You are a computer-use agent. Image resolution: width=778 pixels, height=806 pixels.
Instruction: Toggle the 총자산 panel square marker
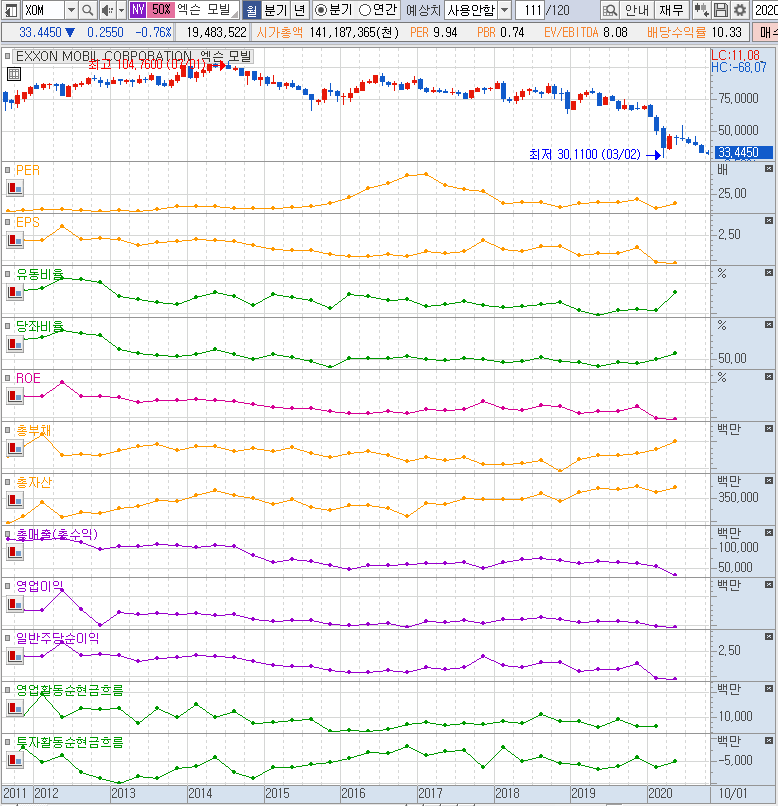8,482
